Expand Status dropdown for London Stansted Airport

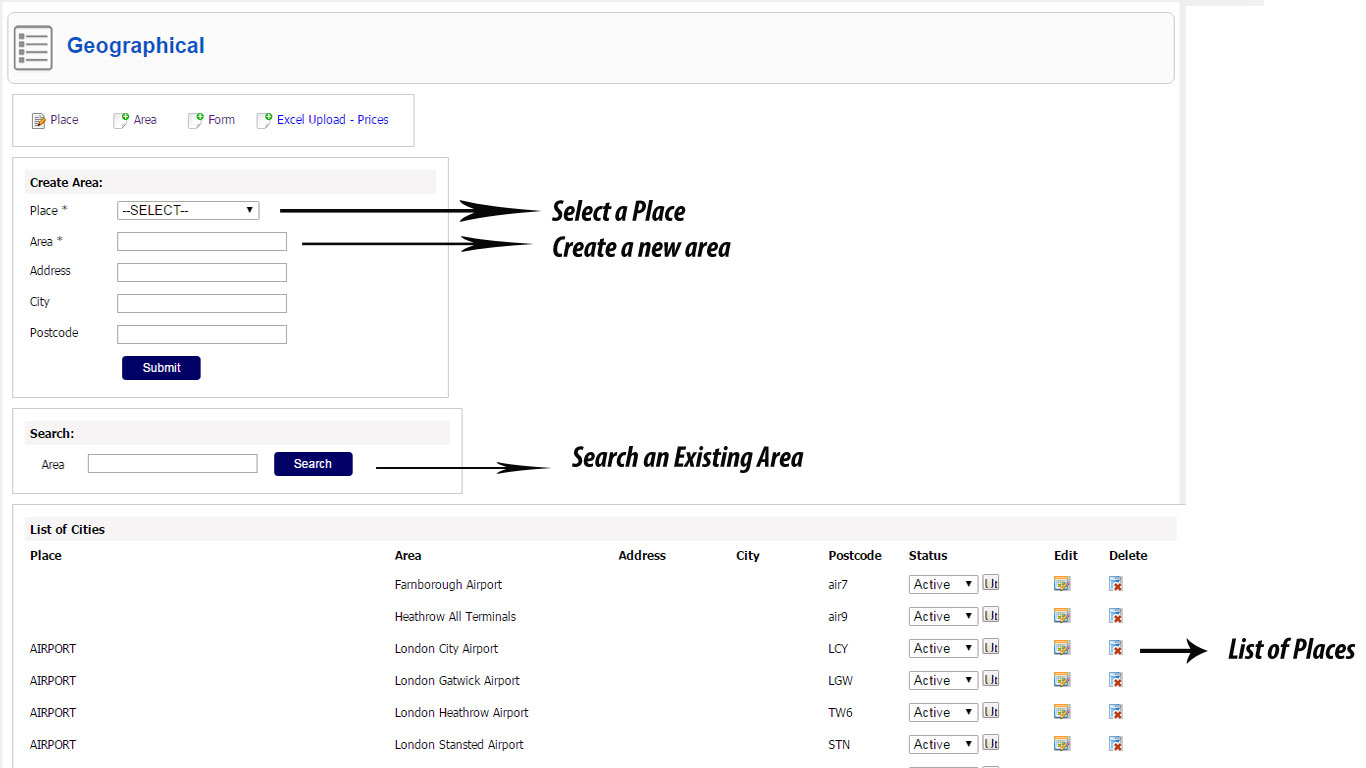tap(943, 745)
